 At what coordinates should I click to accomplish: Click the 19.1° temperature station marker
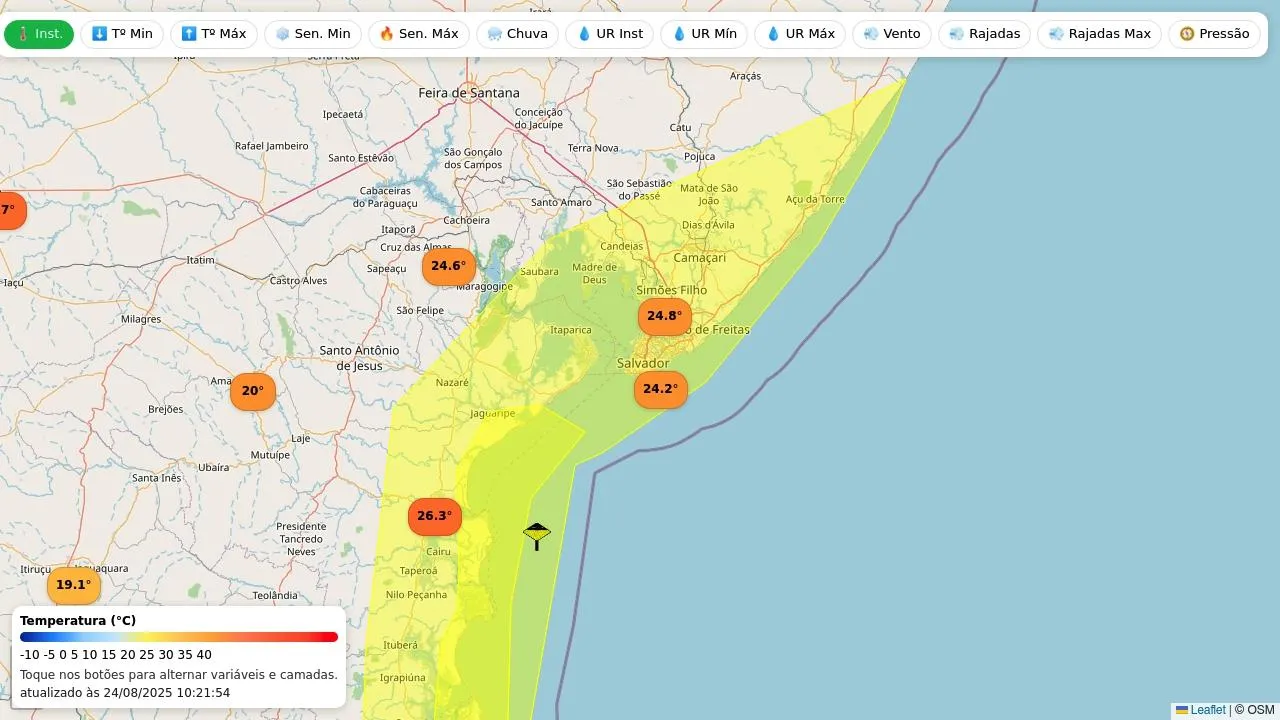coord(73,585)
